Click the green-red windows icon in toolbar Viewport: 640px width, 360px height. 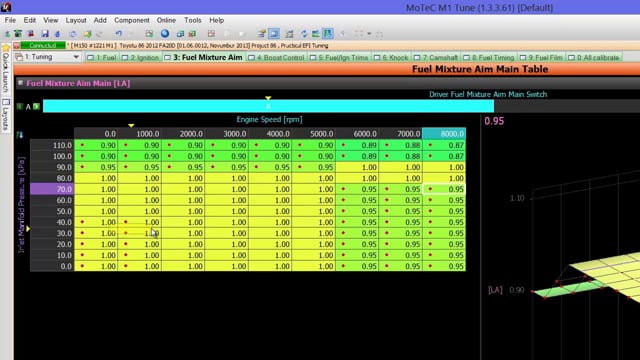click(x=192, y=34)
